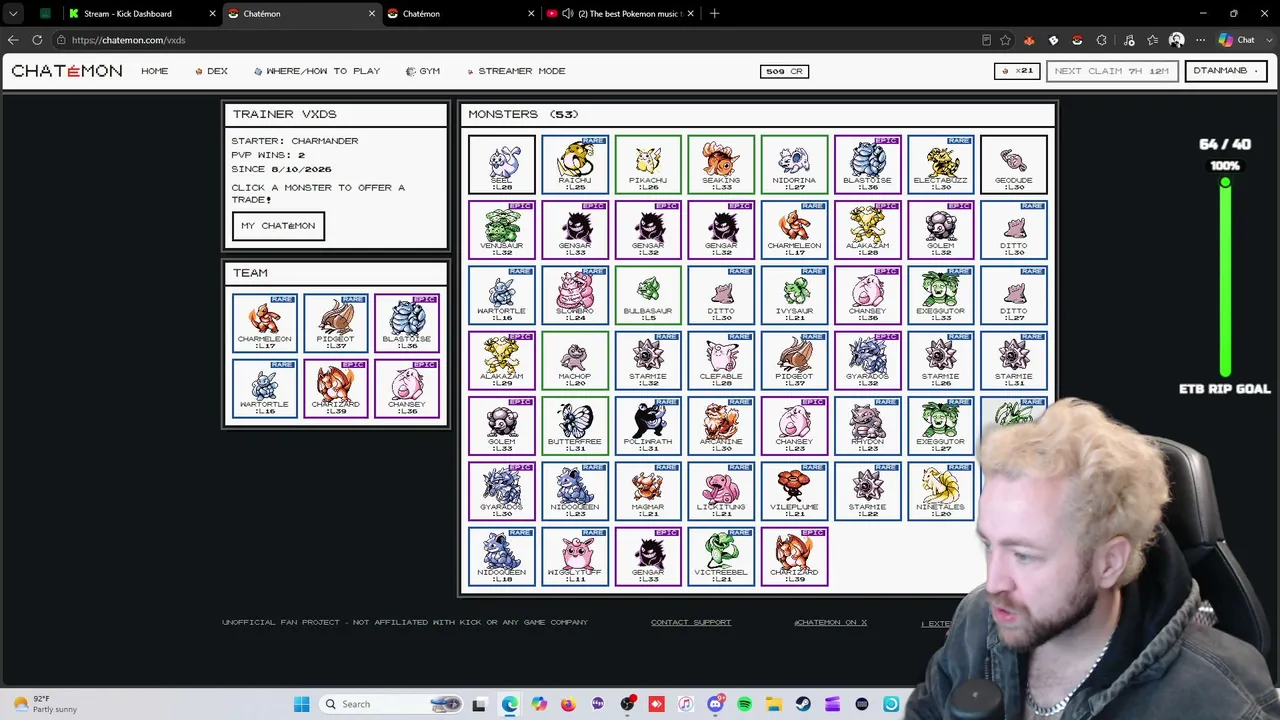The width and height of the screenshot is (1280, 720).
Task: Select Nidorina L27 in monsters grid
Action: [x=794, y=164]
